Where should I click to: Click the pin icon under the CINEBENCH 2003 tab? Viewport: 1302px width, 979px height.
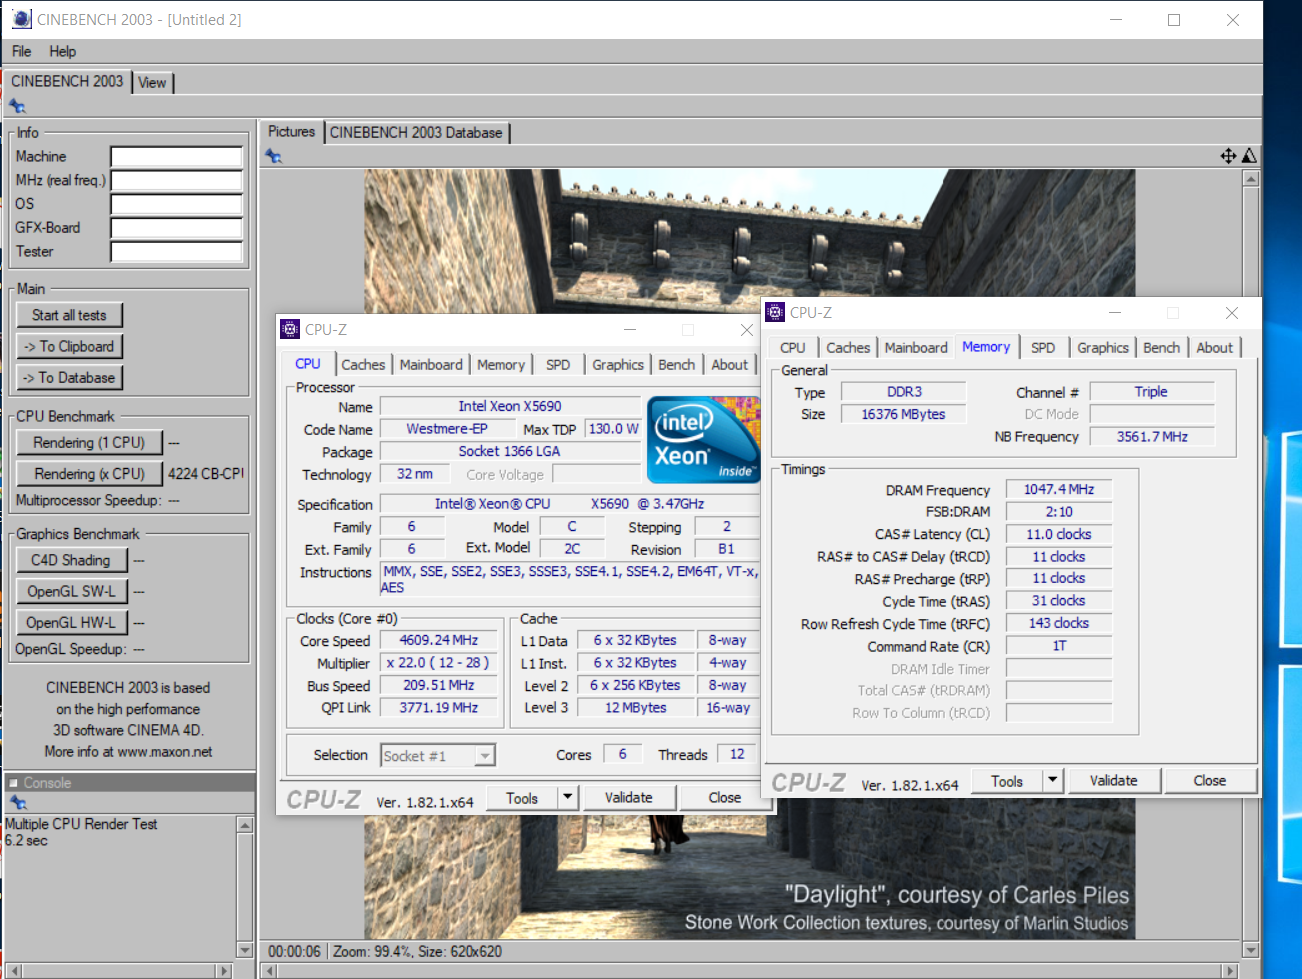point(17,106)
